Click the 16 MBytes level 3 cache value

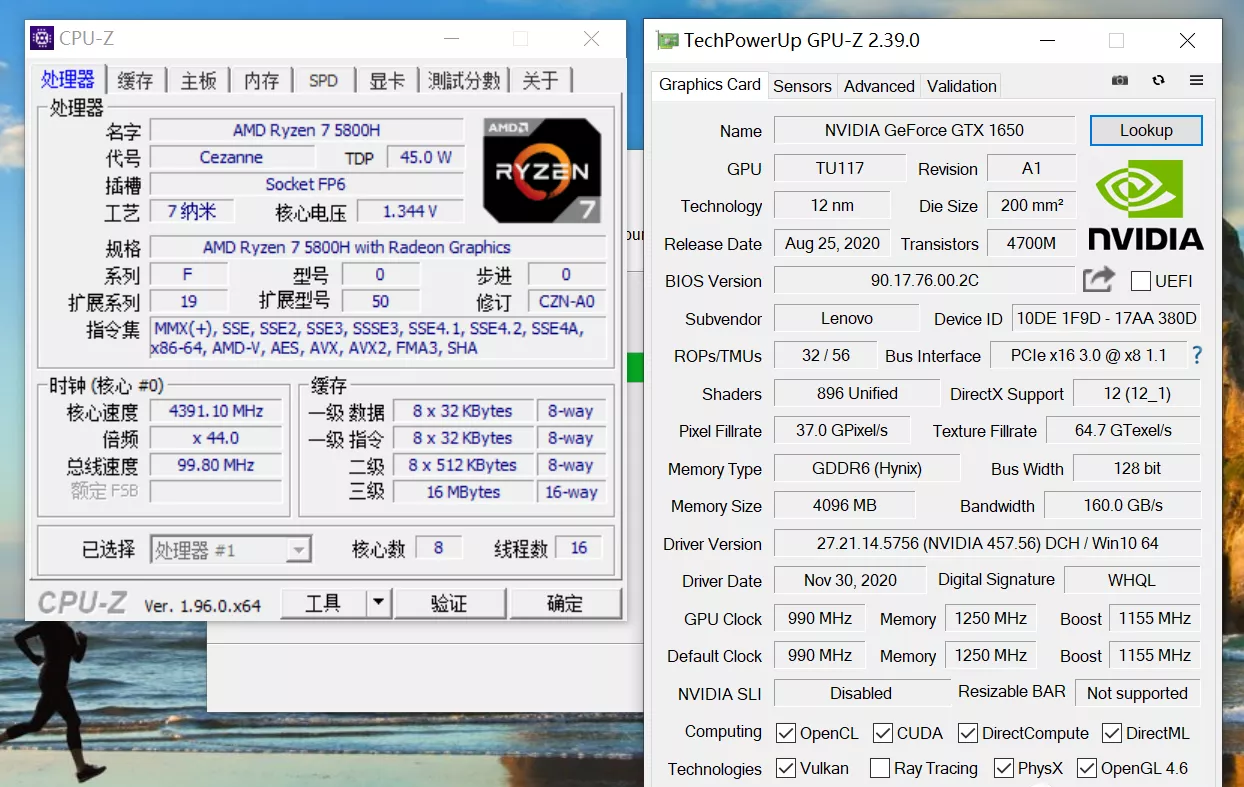click(462, 492)
